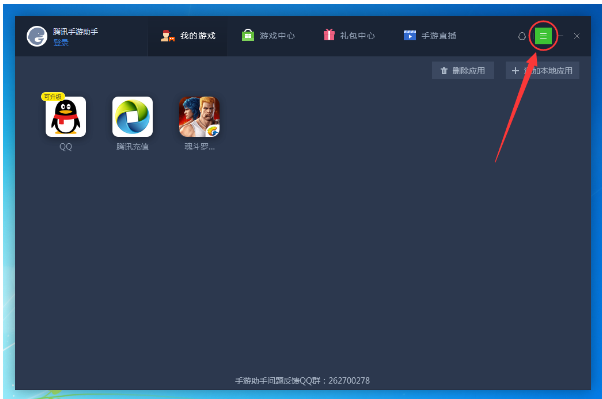The image size is (602, 399).
Task: Launch the 魂斗罗 game
Action: 199,117
